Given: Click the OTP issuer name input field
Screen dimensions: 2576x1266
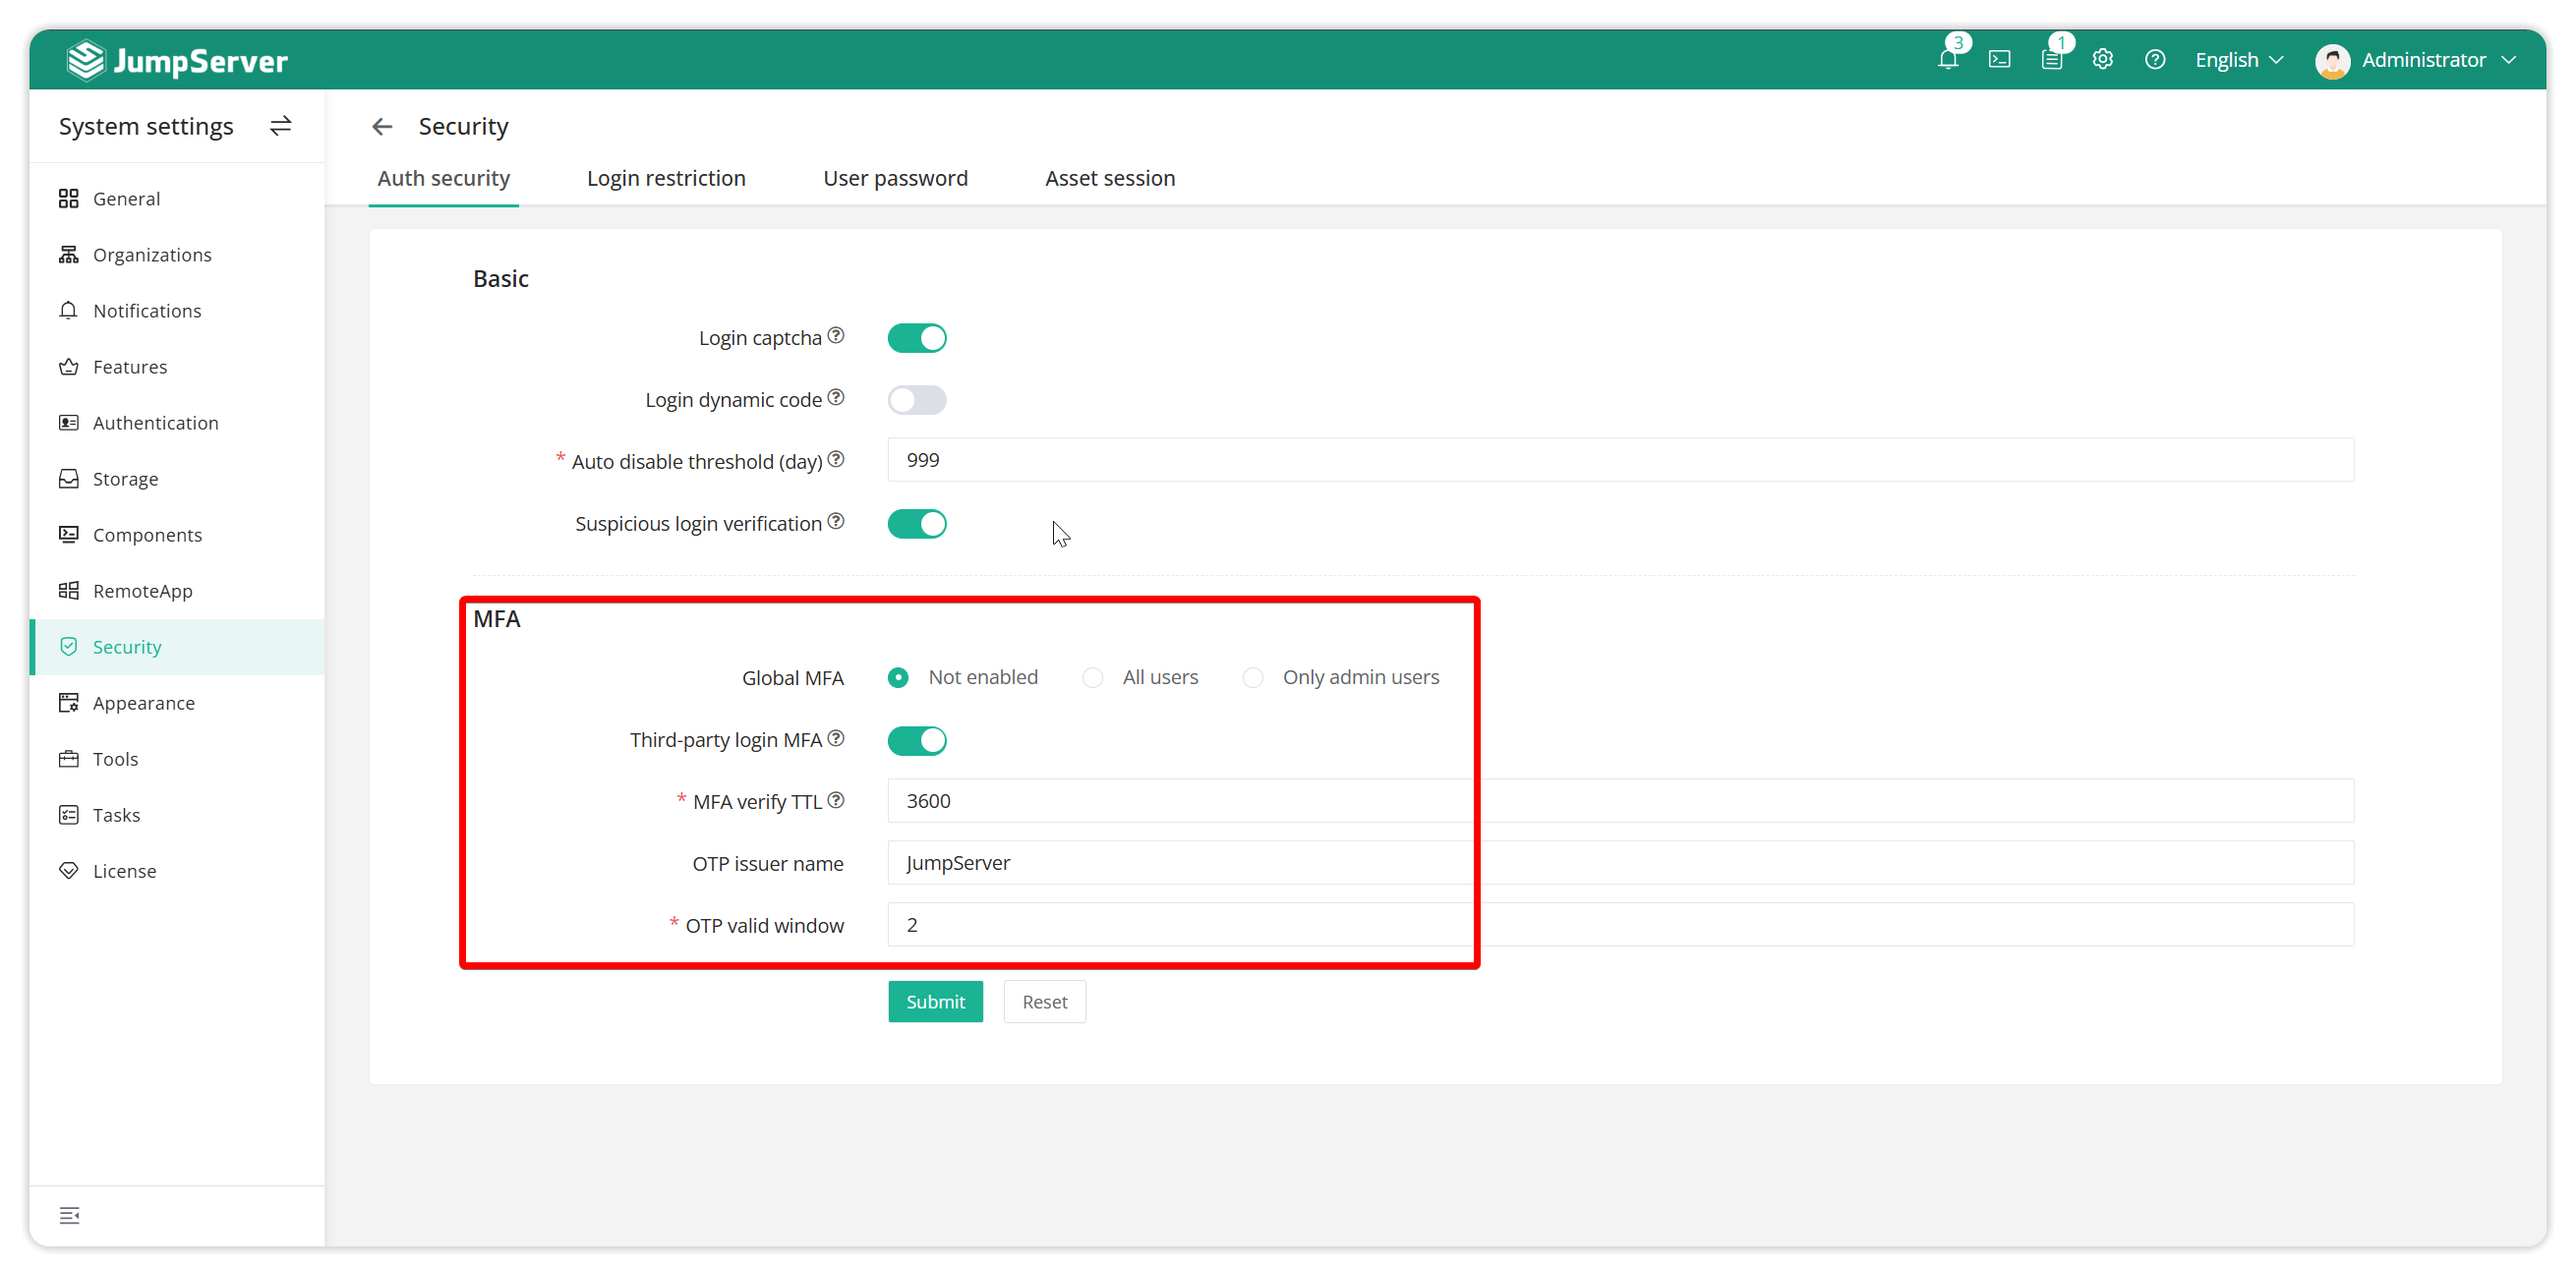Looking at the screenshot, I should 1620,863.
